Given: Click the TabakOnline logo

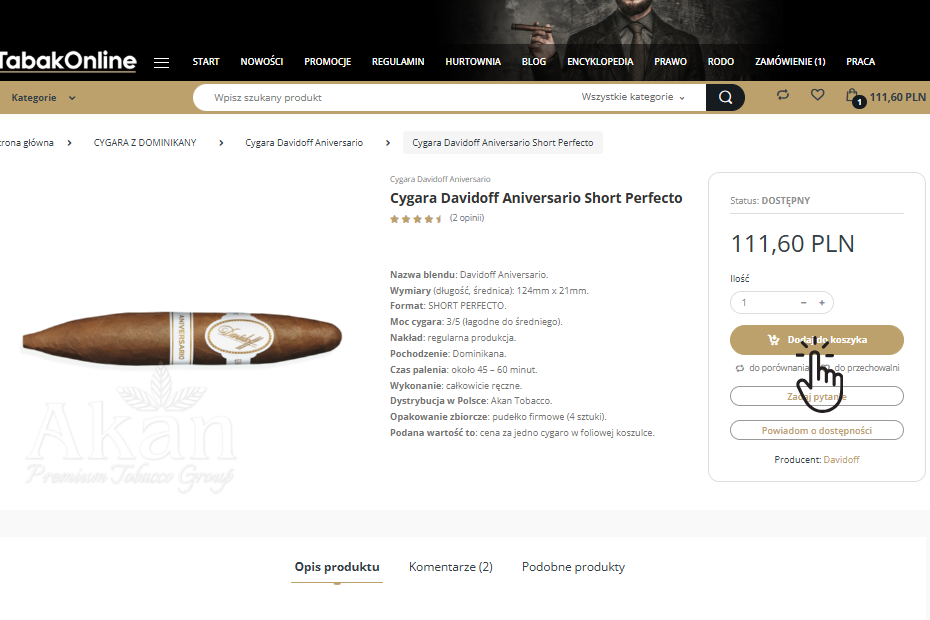Looking at the screenshot, I should coord(68,62).
